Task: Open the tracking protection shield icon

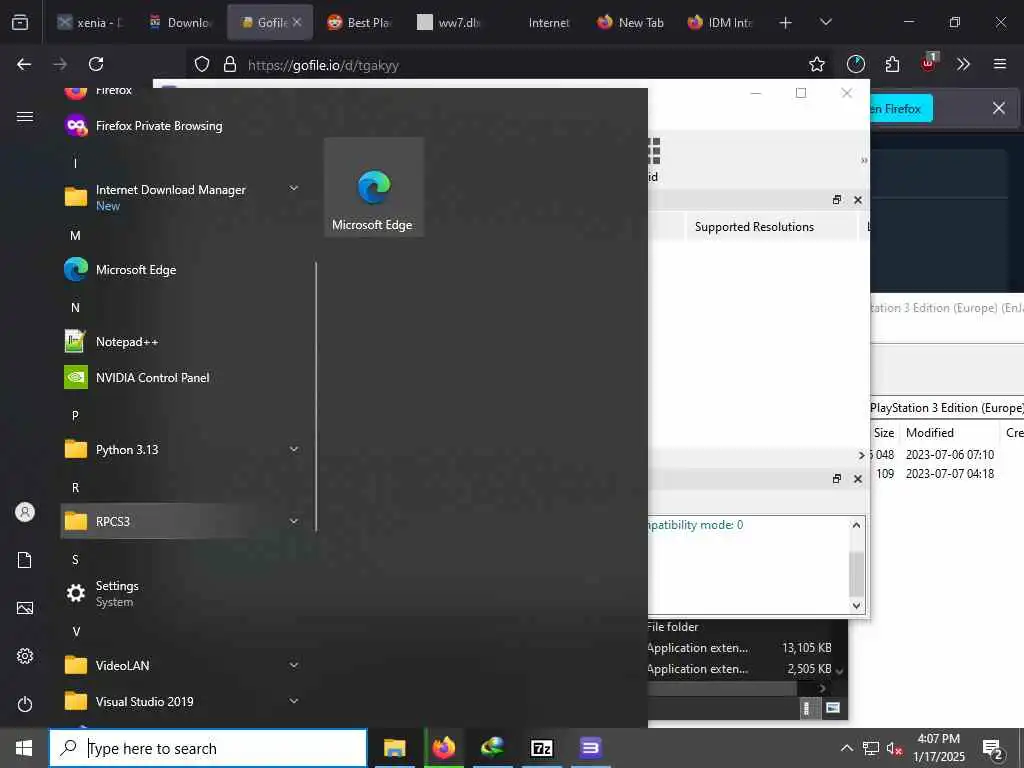Action: click(202, 64)
